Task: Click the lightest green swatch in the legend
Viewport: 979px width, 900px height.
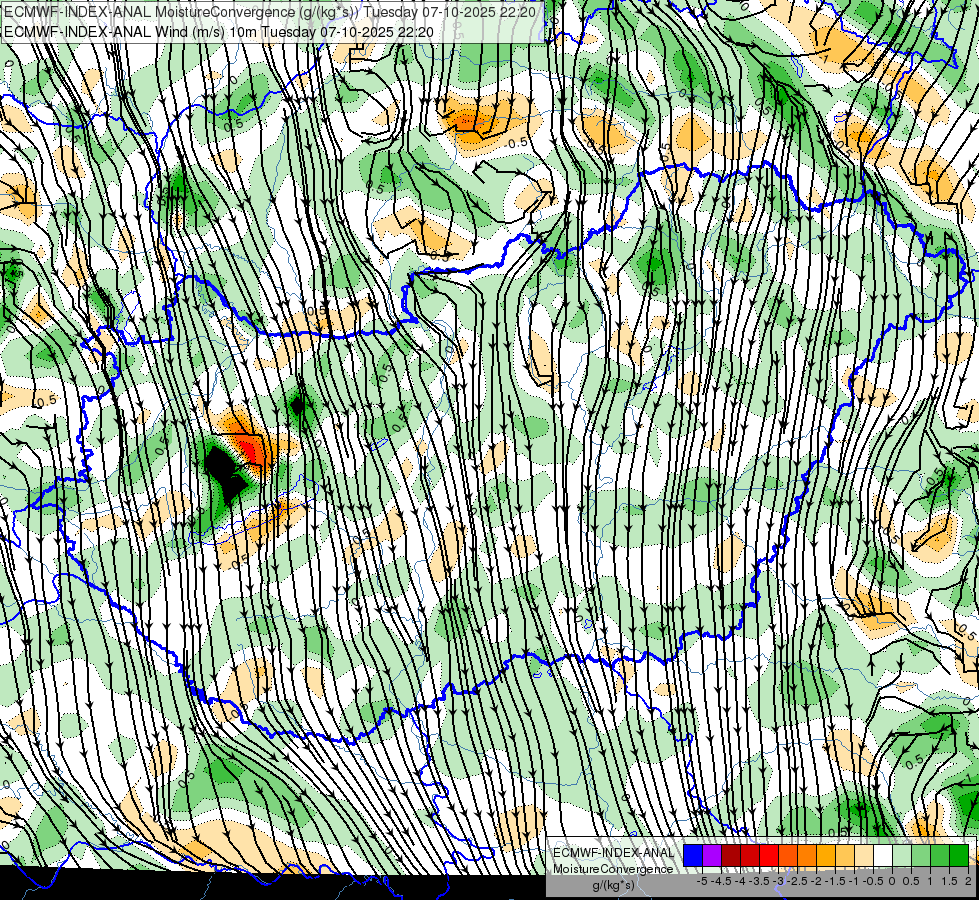Action: point(902,856)
